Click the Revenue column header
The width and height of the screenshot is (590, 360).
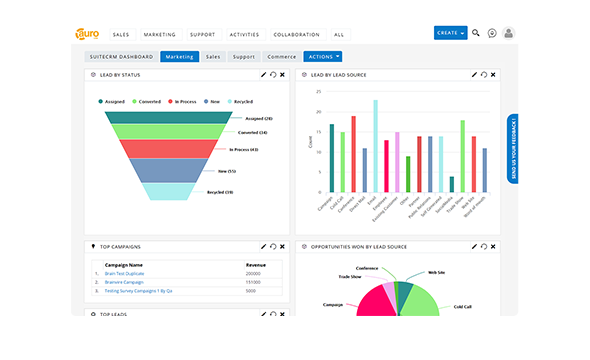tap(255, 265)
